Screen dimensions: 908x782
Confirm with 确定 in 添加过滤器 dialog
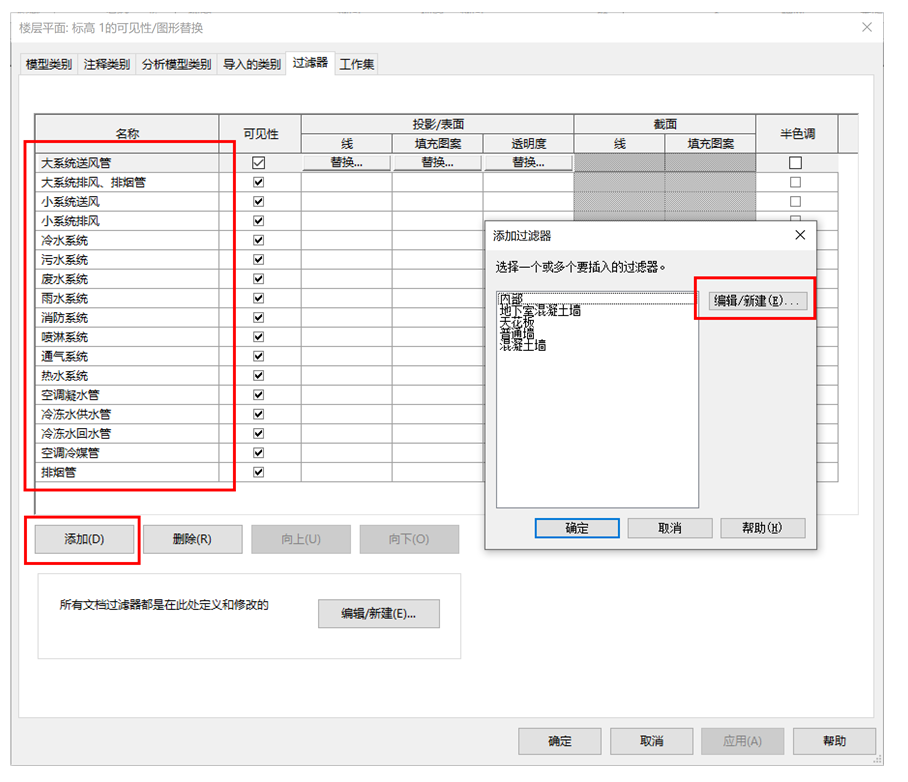(577, 528)
